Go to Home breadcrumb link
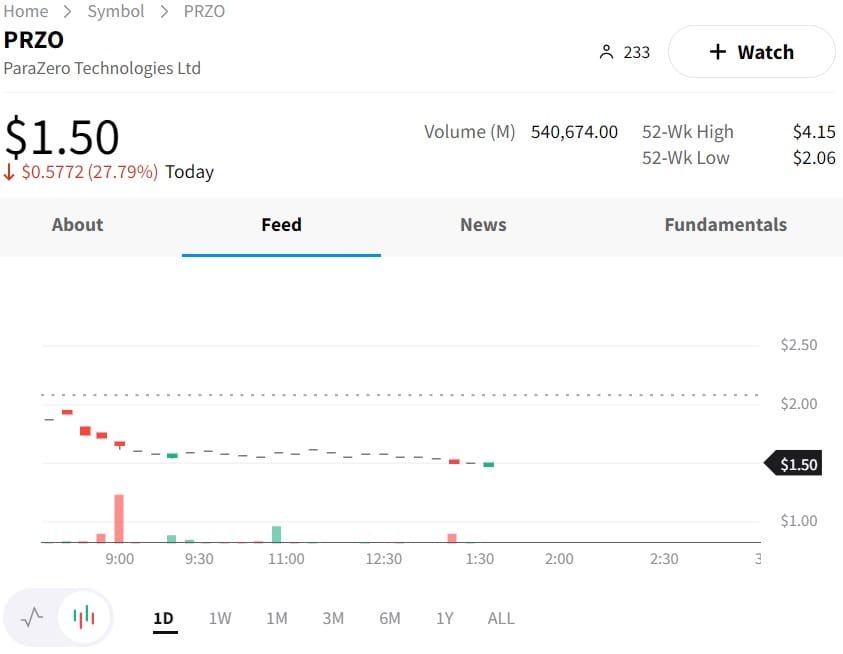Viewport: 843px width, 654px height. pyautogui.click(x=26, y=11)
